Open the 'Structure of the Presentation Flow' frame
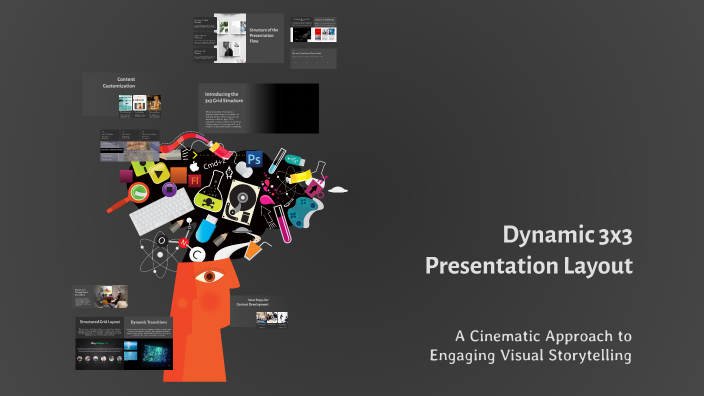The image size is (704, 396). point(238,38)
